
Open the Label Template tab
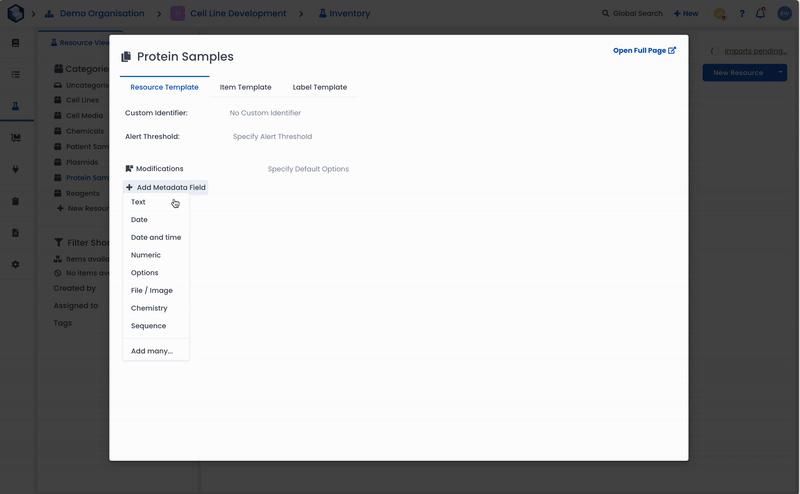(x=320, y=87)
